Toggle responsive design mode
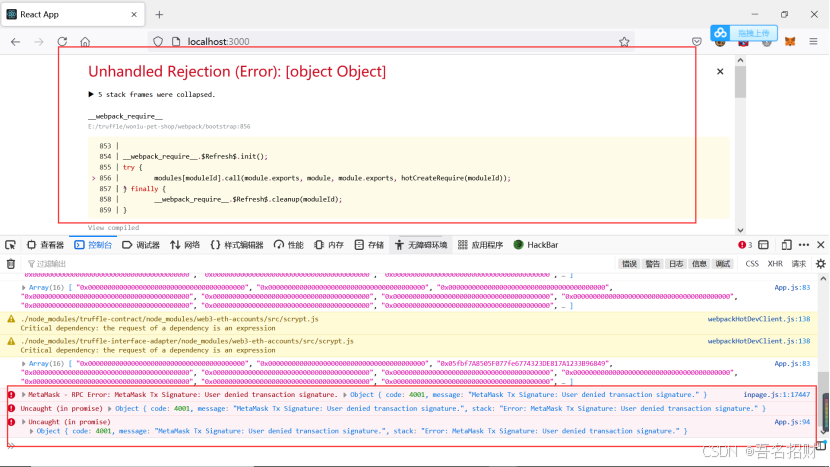 tap(787, 245)
